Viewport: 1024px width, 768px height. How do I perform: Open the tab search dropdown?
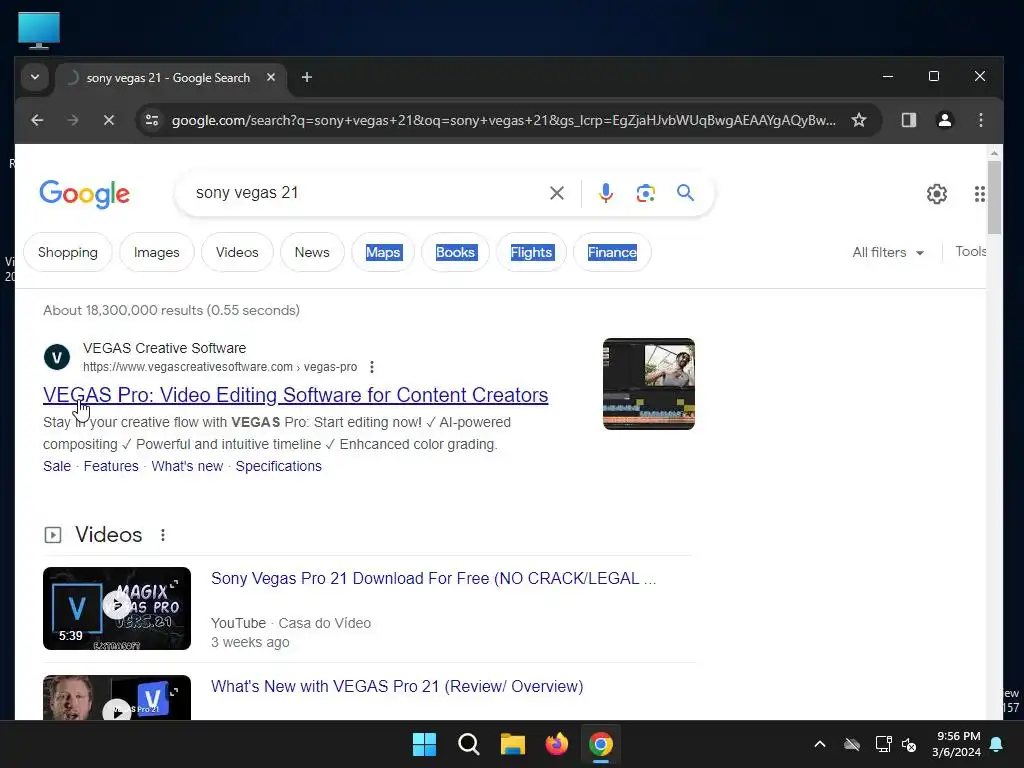point(35,77)
